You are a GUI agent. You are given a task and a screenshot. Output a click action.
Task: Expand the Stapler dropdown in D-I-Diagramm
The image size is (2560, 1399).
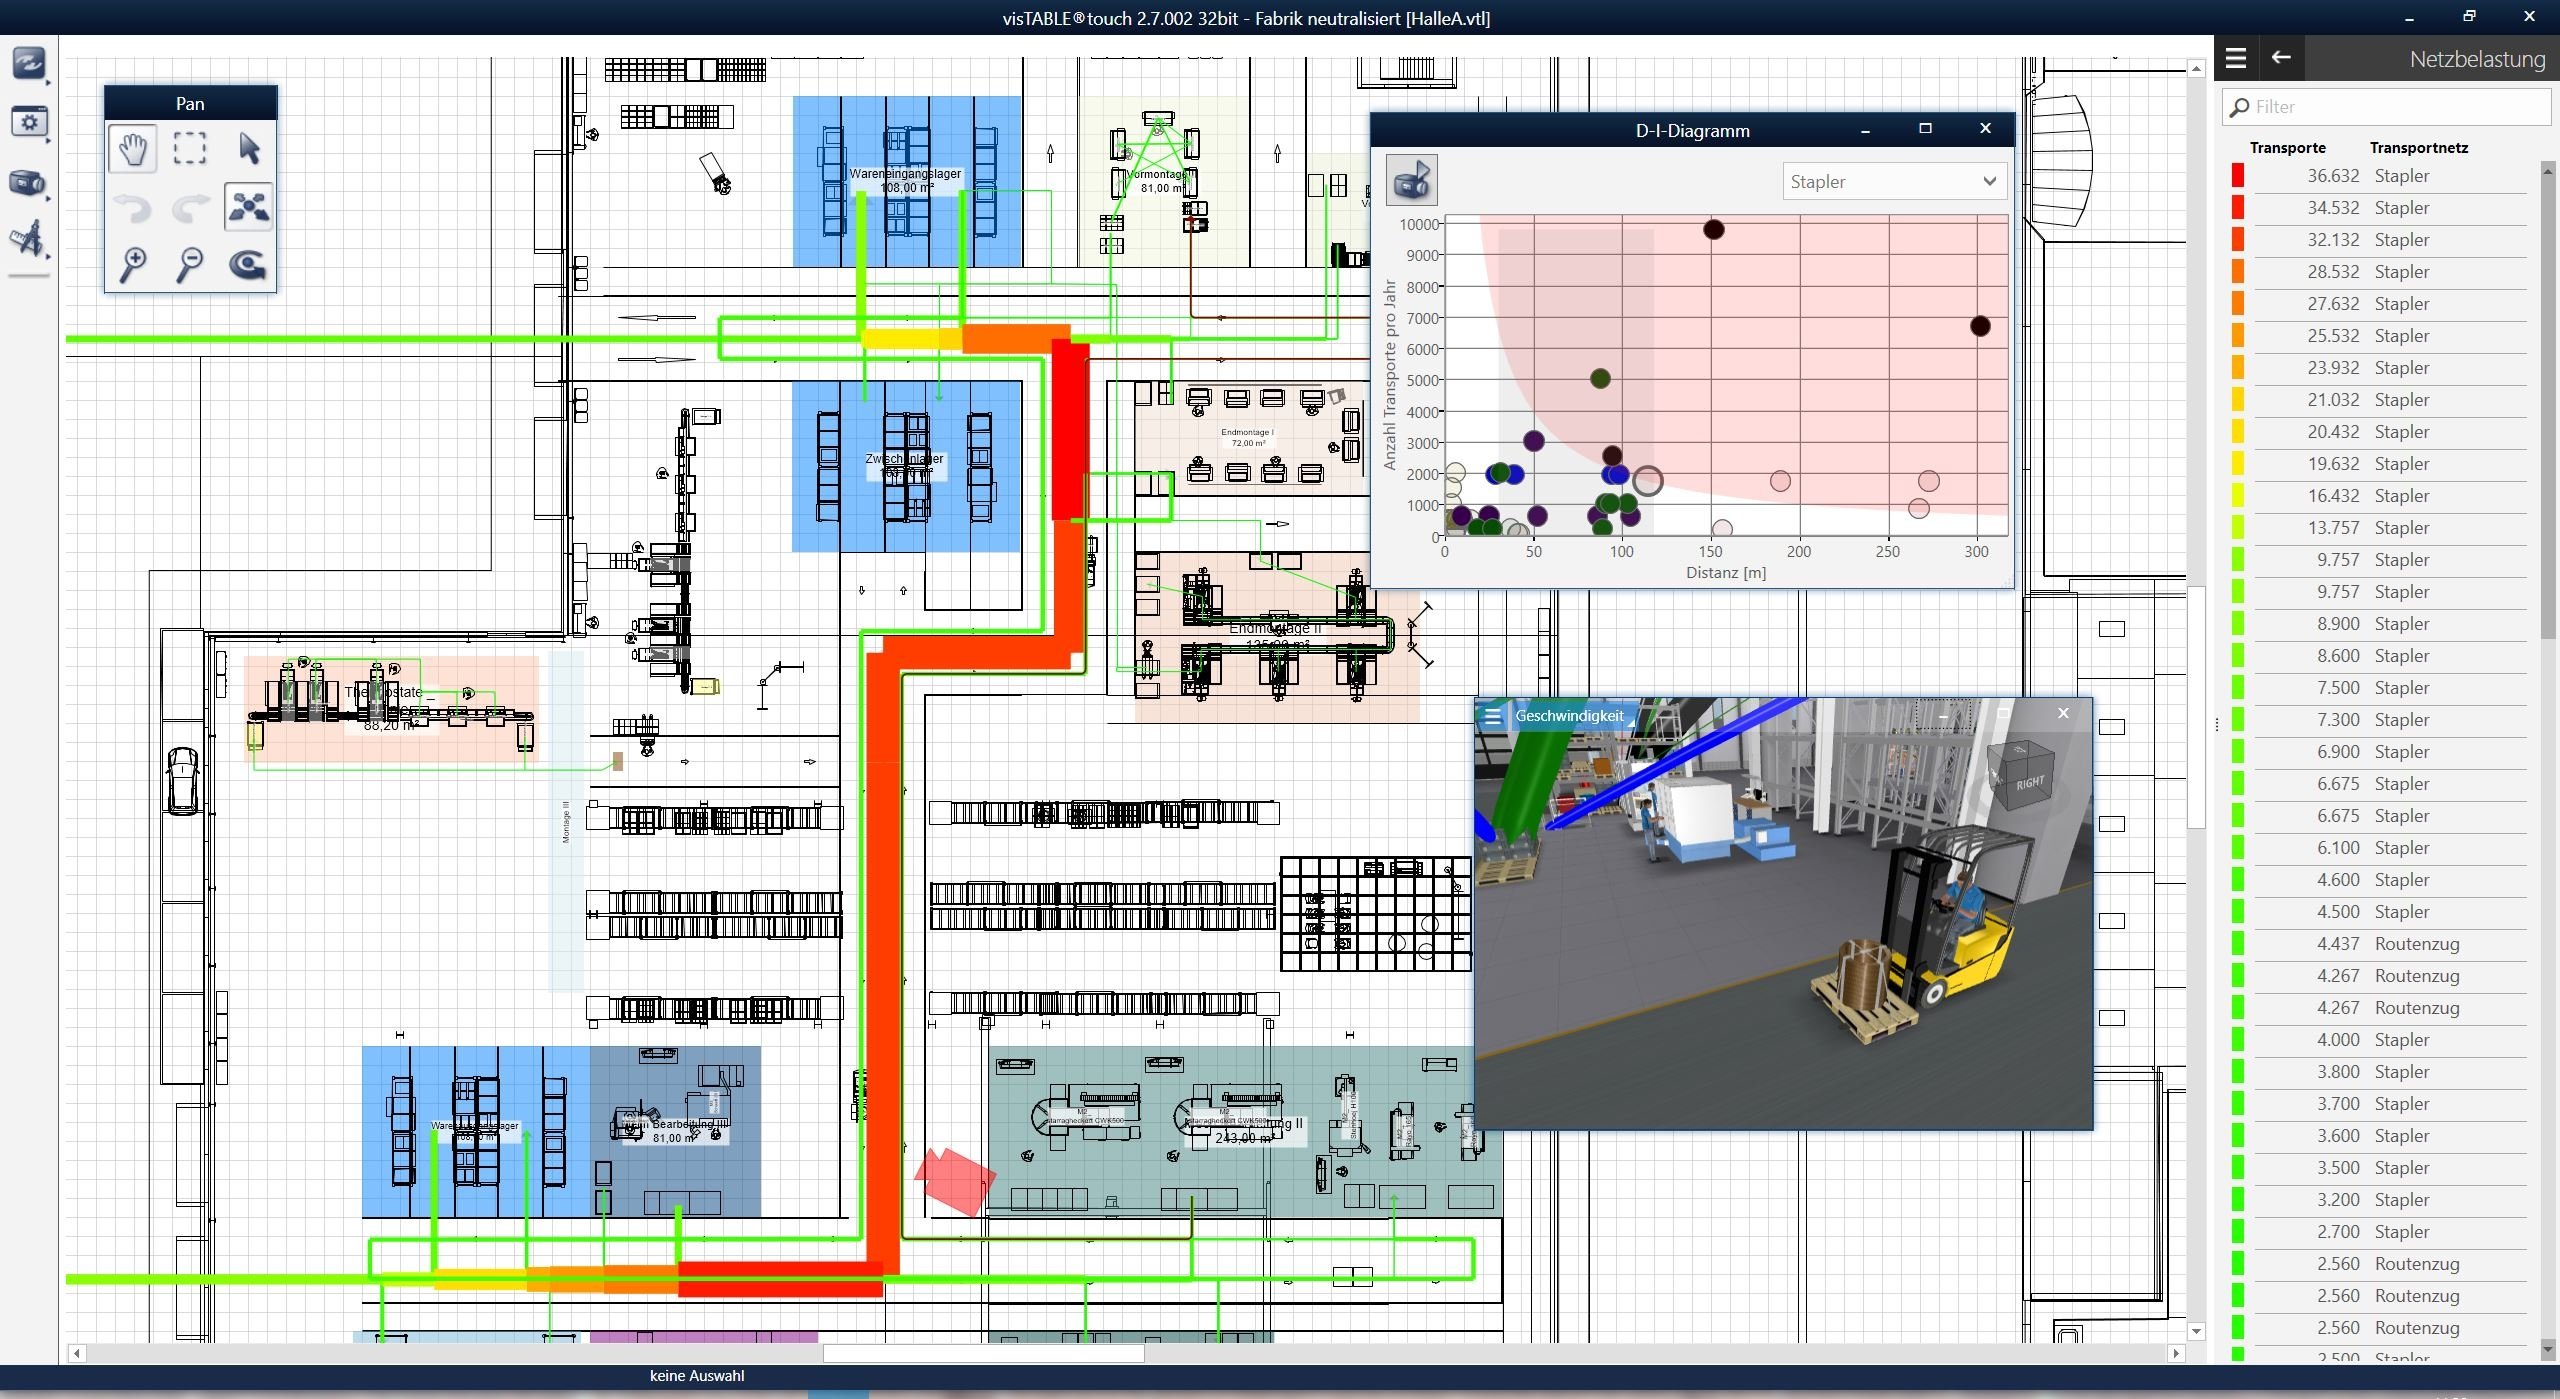pyautogui.click(x=1893, y=181)
